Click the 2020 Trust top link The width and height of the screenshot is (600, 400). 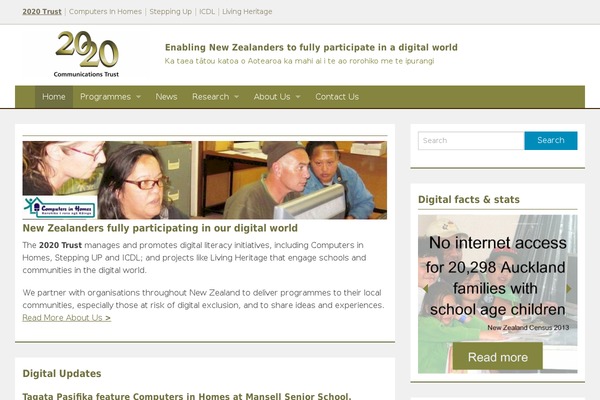pos(42,11)
